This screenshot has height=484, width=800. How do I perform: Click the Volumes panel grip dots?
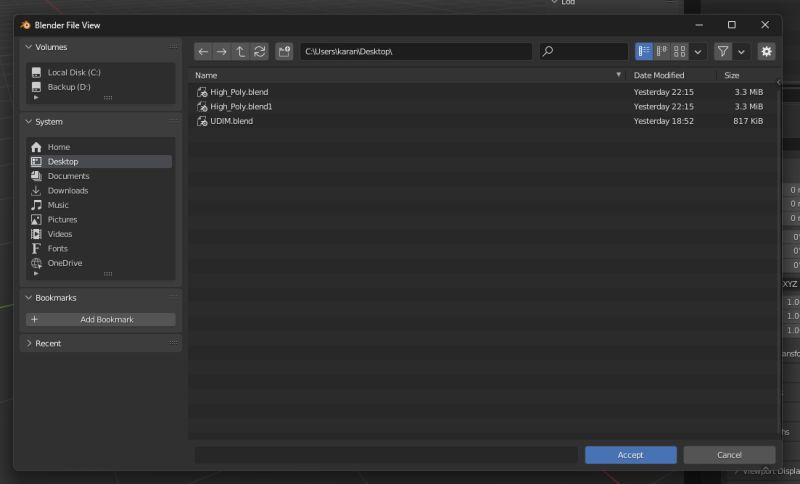[173, 46]
